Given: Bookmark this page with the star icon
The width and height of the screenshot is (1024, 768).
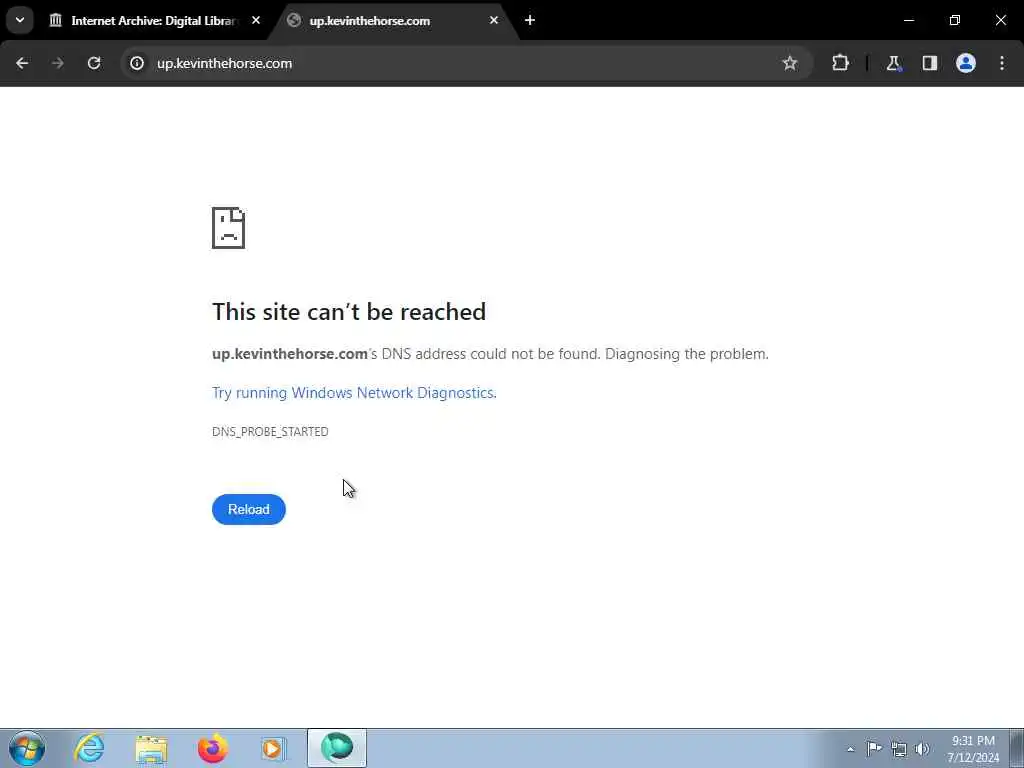Looking at the screenshot, I should pyautogui.click(x=790, y=63).
